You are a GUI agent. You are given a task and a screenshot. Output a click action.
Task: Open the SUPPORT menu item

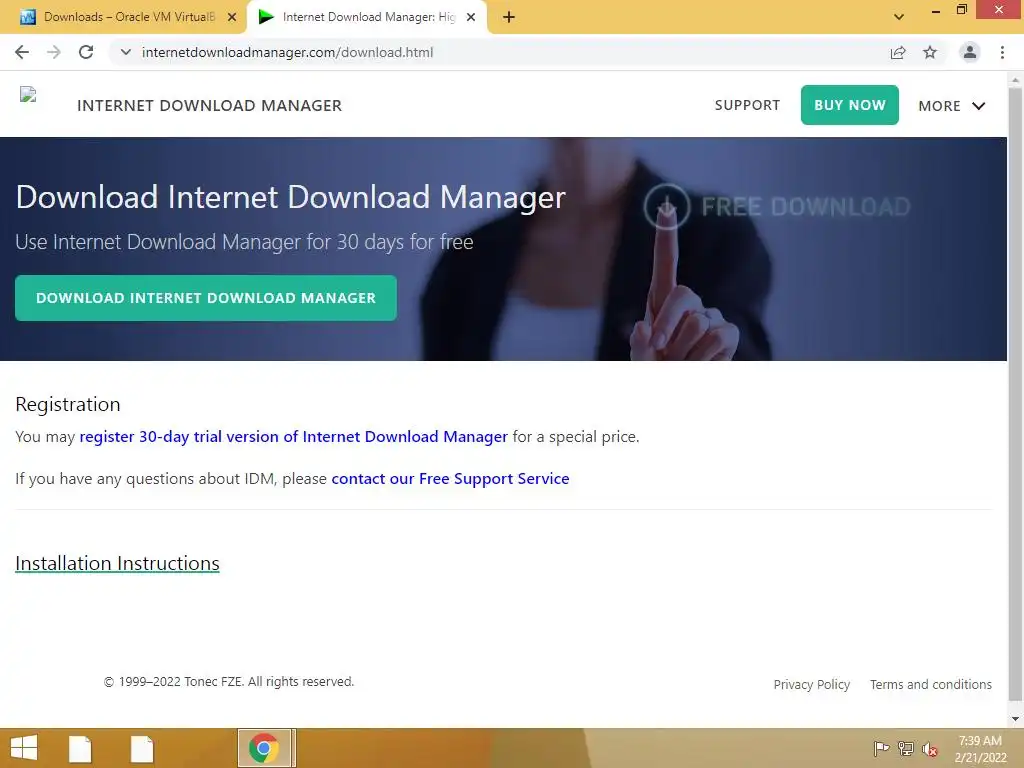(x=747, y=105)
